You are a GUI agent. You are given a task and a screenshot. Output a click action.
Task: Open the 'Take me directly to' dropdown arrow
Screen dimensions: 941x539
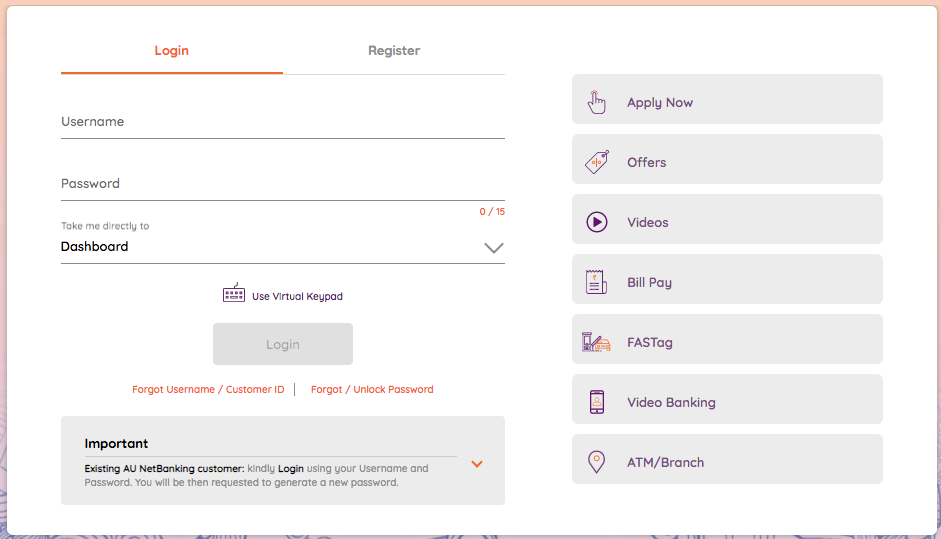point(493,248)
